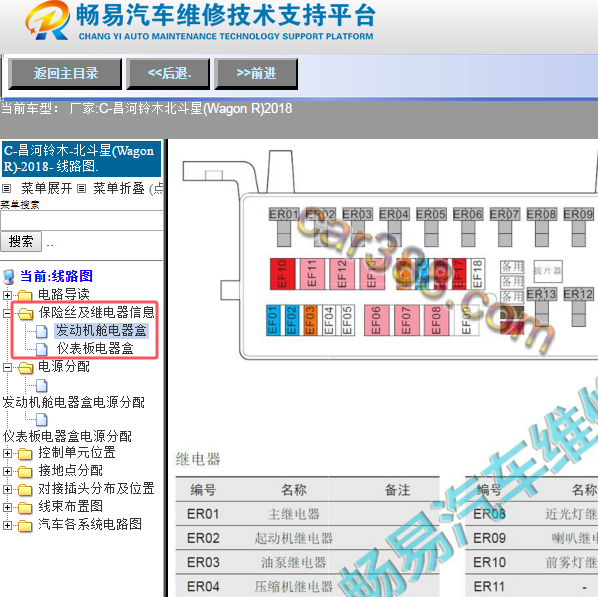Open the 电路导读 folder label
The width and height of the screenshot is (598, 597).
[x=64, y=294]
